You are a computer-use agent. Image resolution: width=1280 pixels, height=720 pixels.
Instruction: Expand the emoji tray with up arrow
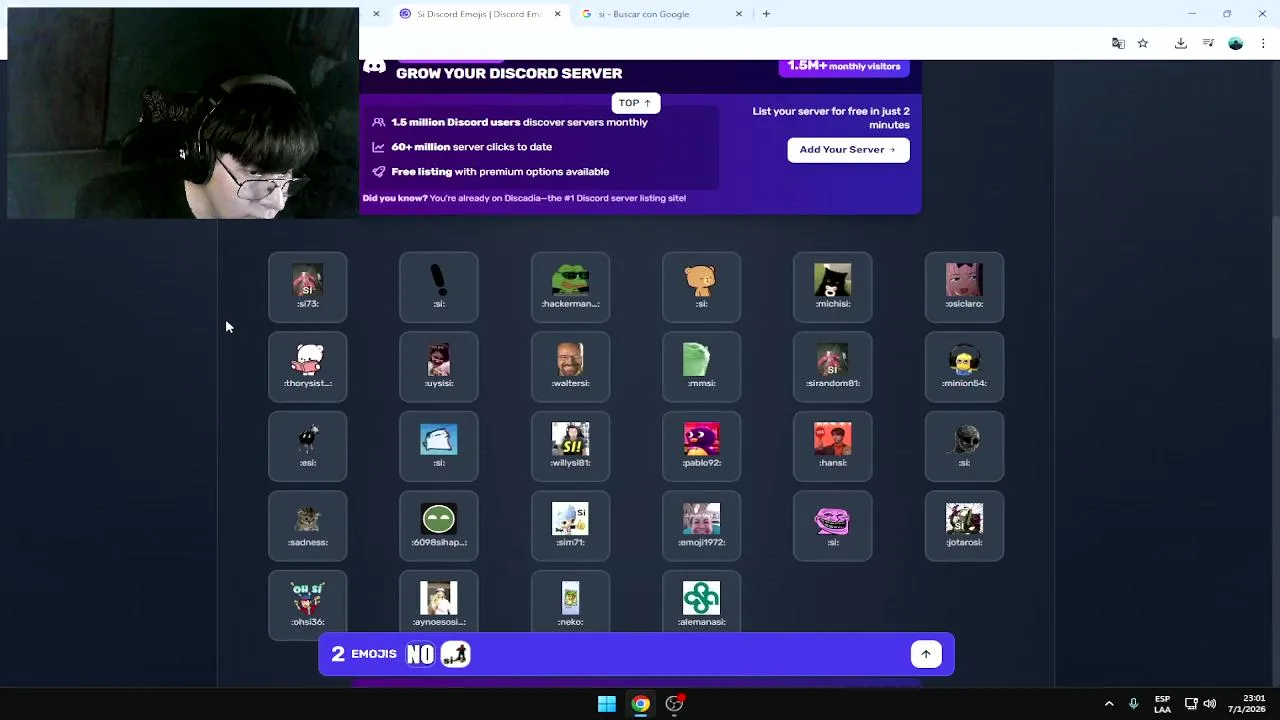pos(926,654)
